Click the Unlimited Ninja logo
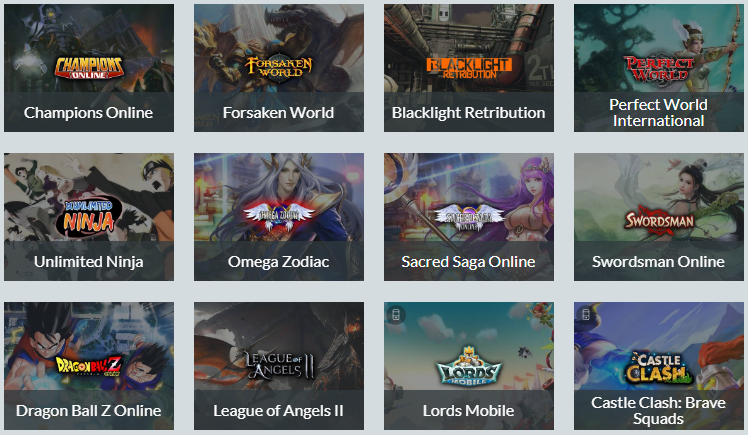748x435 pixels. pyautogui.click(x=89, y=217)
